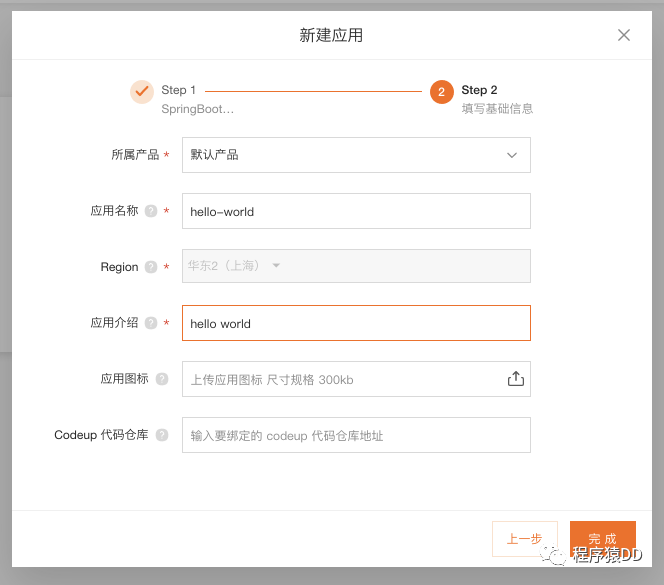Click the Codeup 代码仓库 label
The height and width of the screenshot is (585, 664).
pos(101,435)
